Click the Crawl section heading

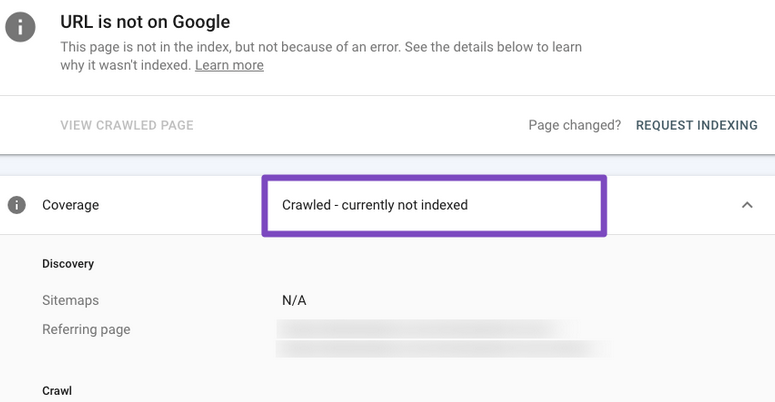pos(57,391)
